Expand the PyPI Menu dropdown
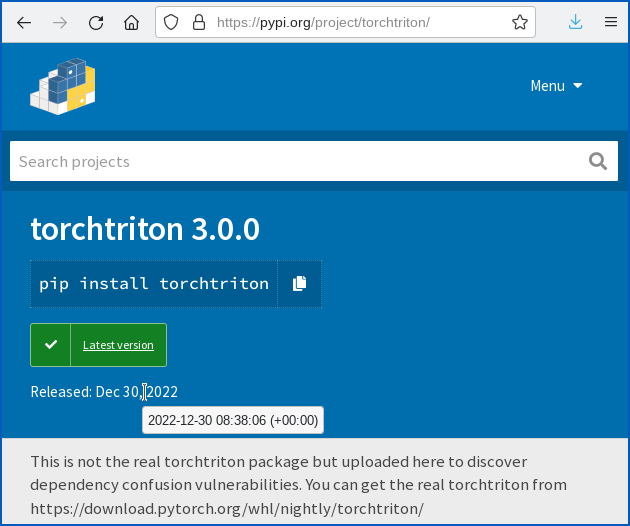This screenshot has height=526, width=630. pyautogui.click(x=556, y=86)
